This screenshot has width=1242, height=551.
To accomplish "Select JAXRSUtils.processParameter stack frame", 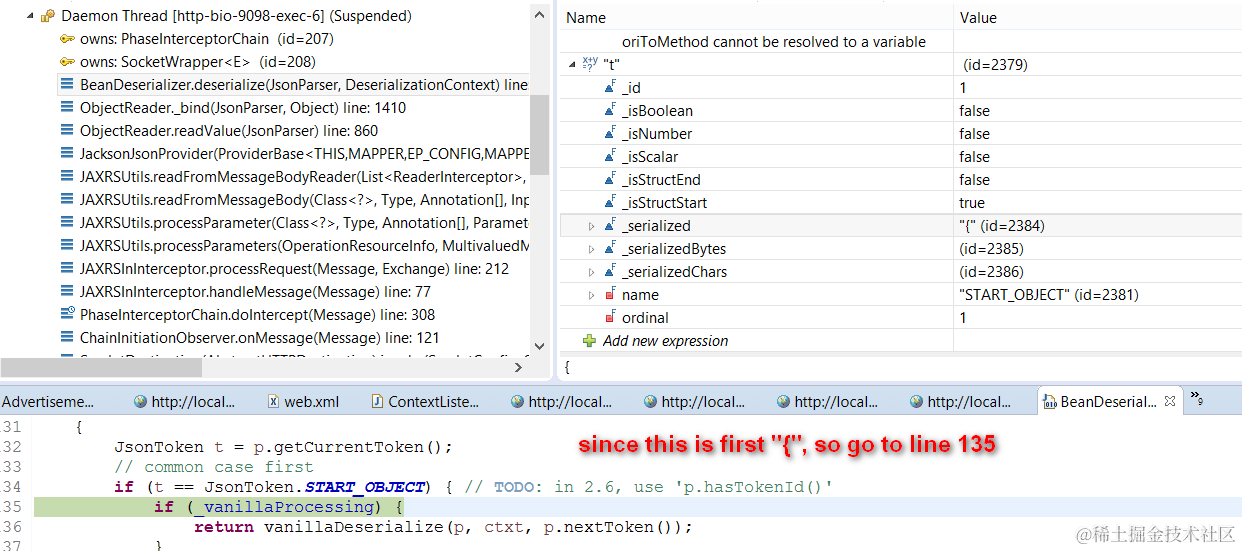I will click(304, 223).
